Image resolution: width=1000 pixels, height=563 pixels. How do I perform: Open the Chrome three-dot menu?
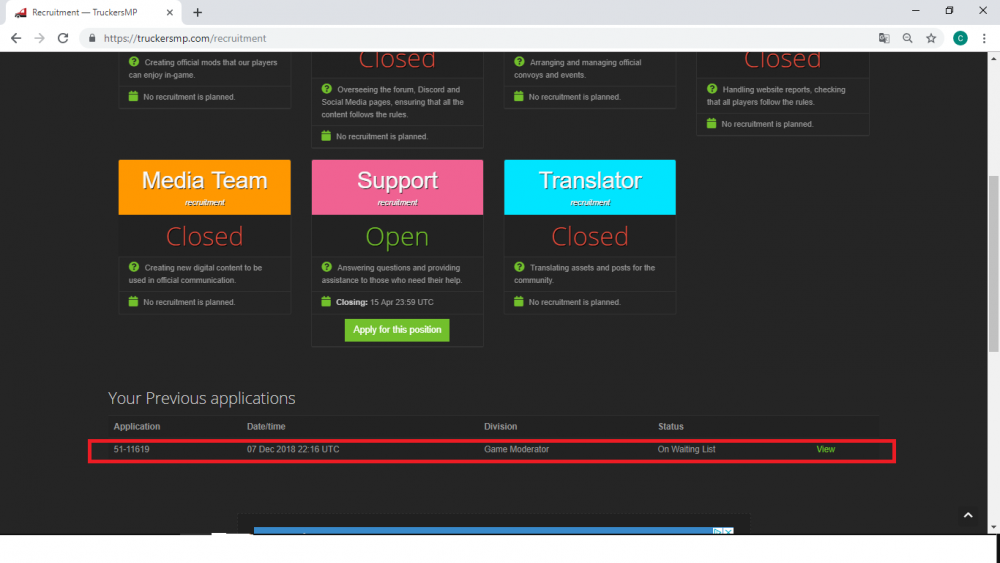(x=984, y=38)
